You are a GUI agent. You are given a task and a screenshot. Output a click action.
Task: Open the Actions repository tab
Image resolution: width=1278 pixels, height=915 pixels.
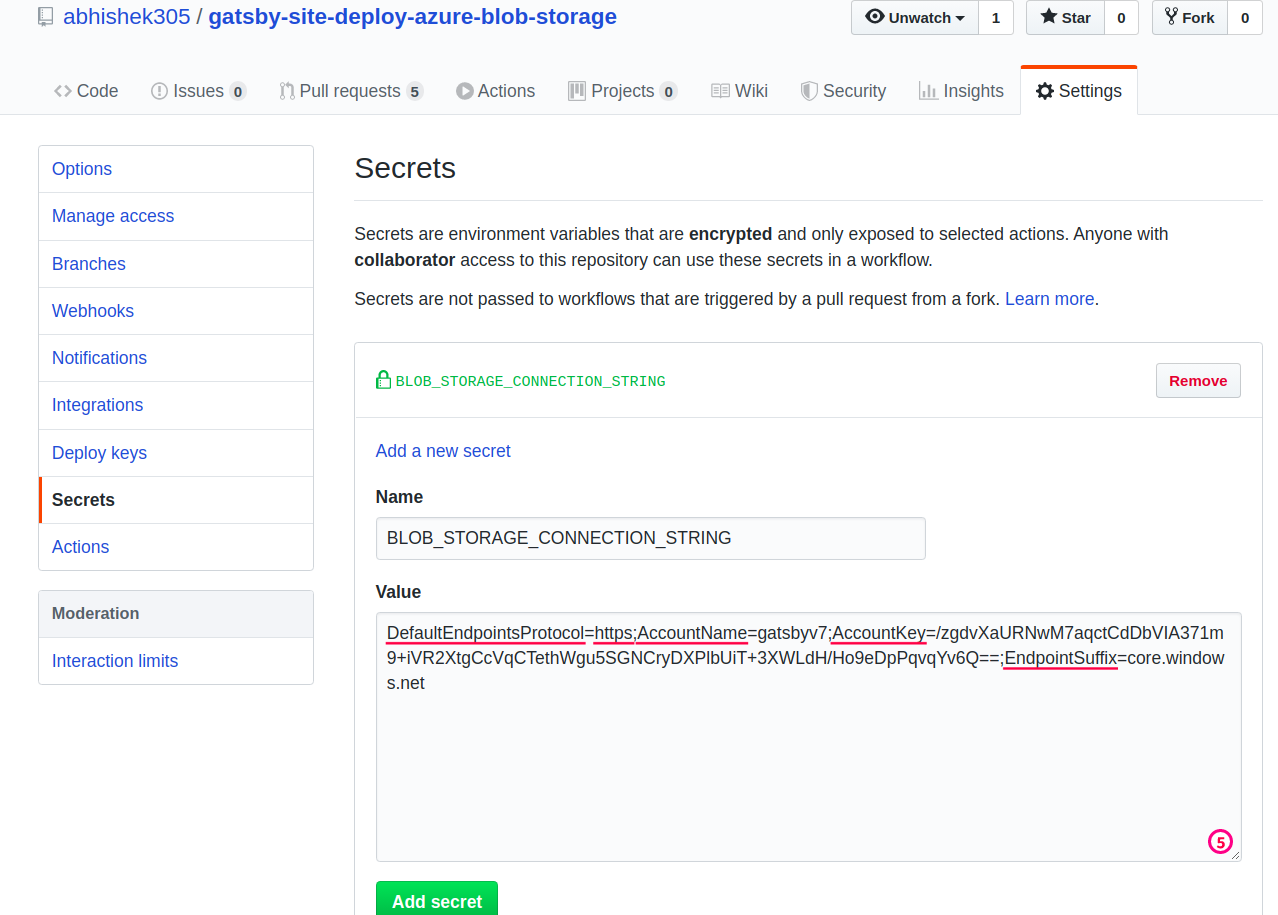(495, 91)
